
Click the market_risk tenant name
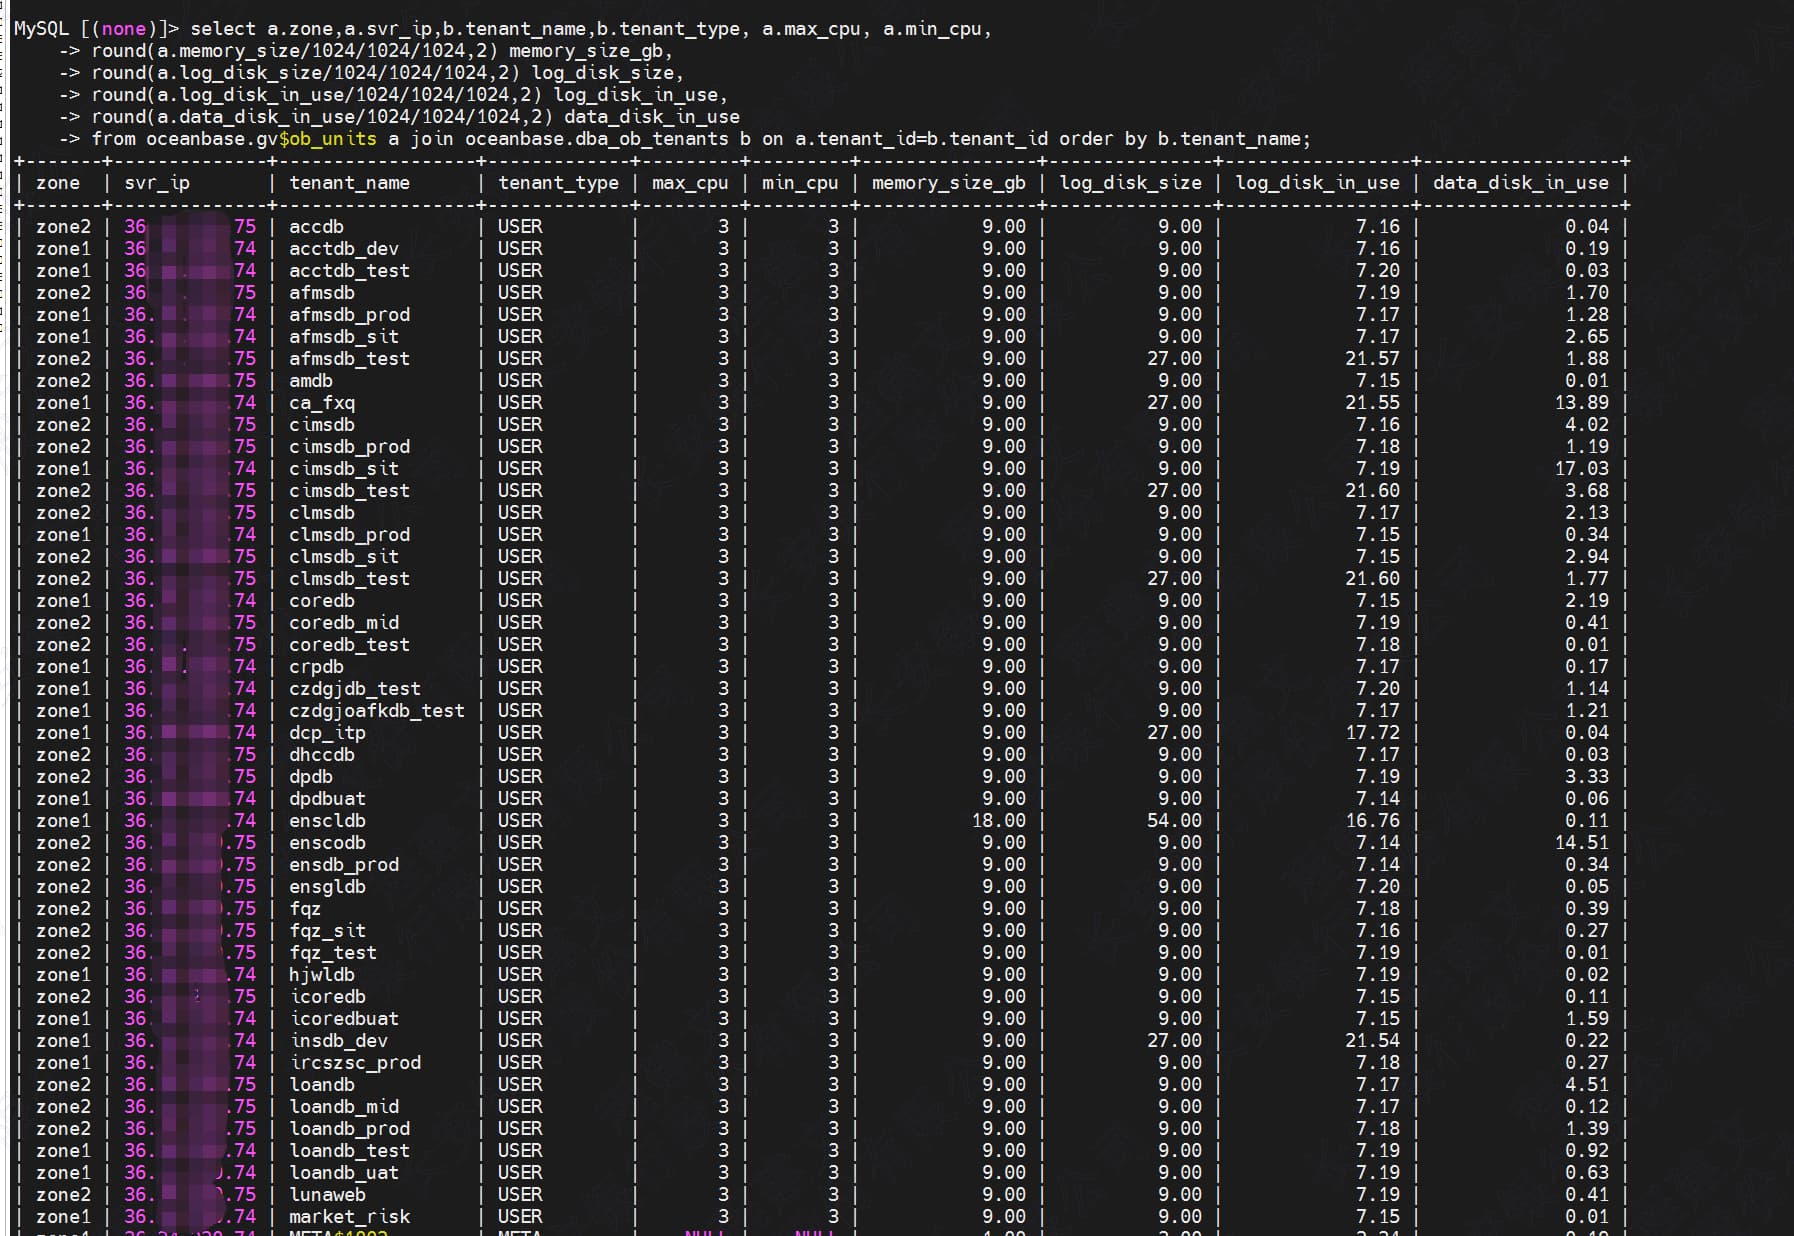[x=349, y=1217]
